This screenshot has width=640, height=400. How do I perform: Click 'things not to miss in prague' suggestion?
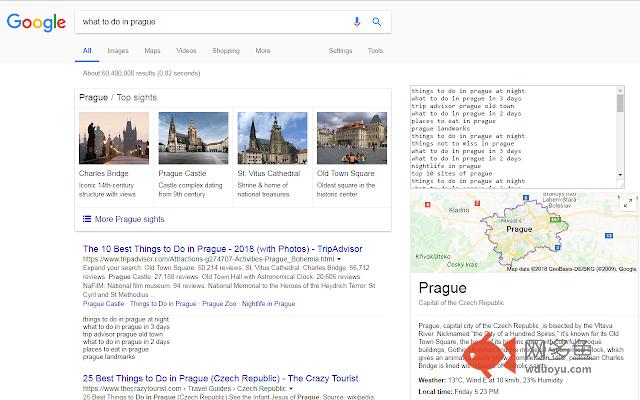(x=463, y=144)
